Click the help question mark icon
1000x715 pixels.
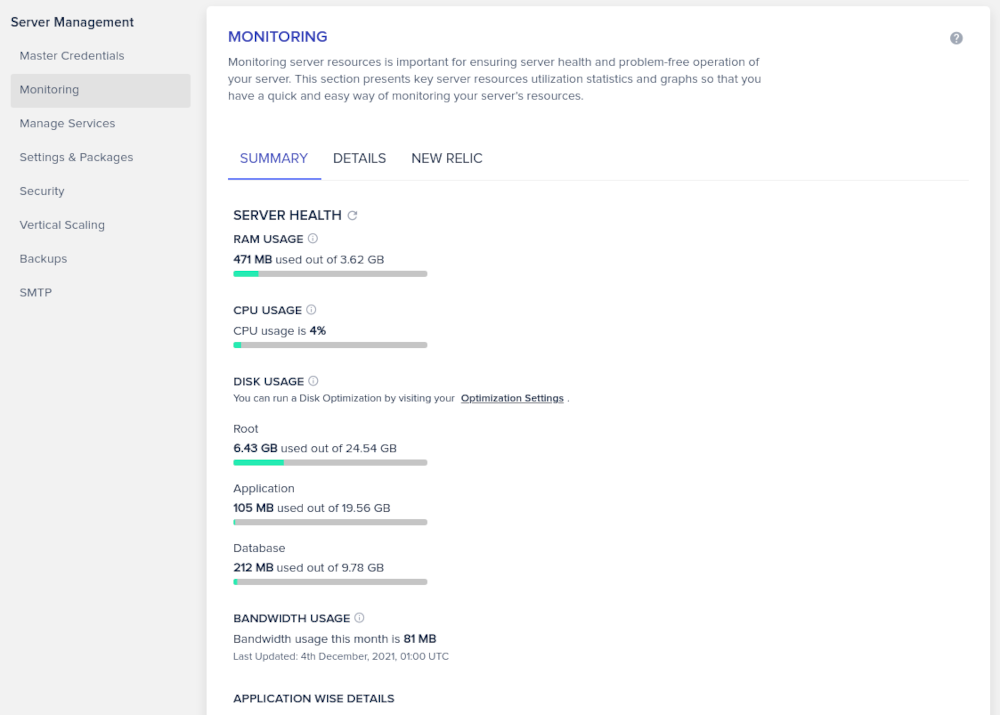tap(956, 38)
